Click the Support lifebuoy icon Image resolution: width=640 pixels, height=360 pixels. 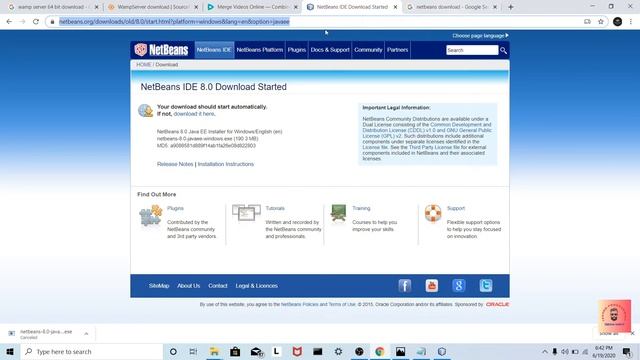coord(433,213)
